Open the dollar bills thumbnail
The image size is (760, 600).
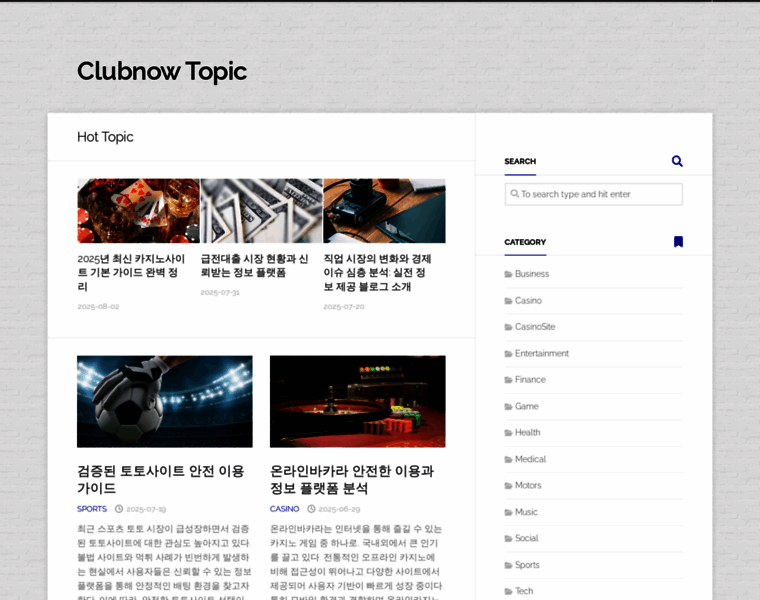pyautogui.click(x=261, y=211)
